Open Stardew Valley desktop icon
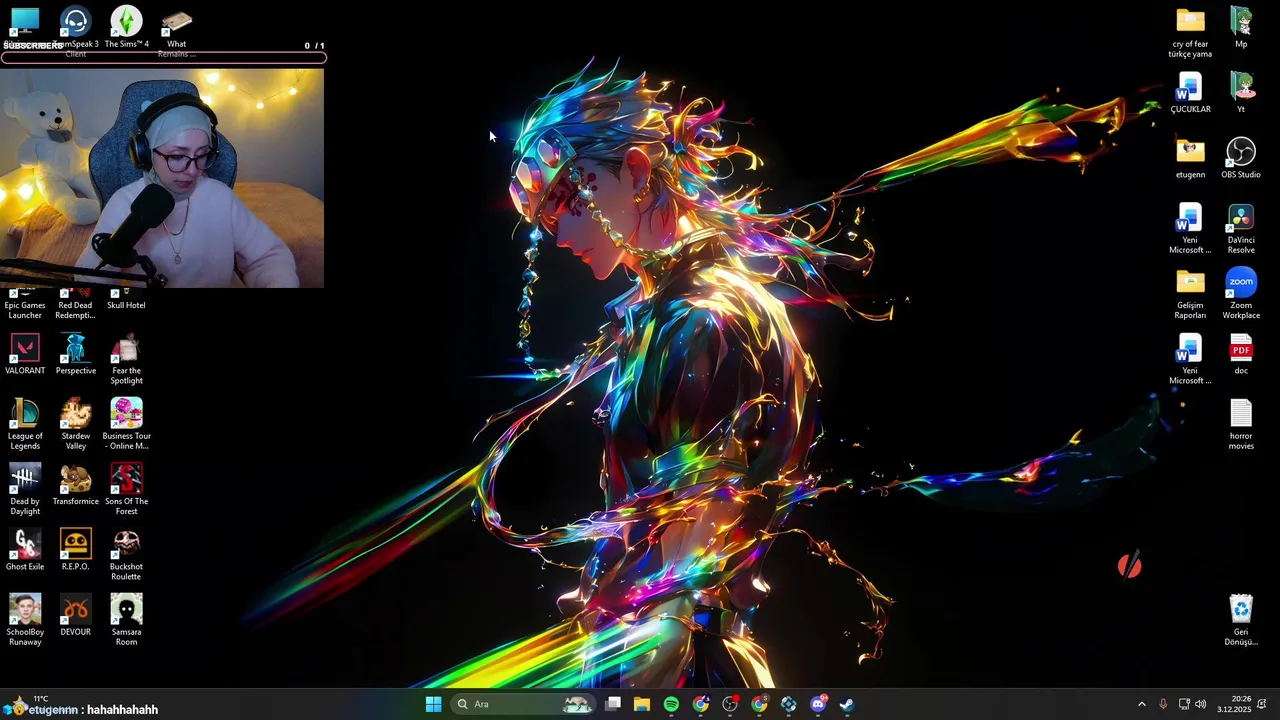1280x720 pixels. click(76, 414)
